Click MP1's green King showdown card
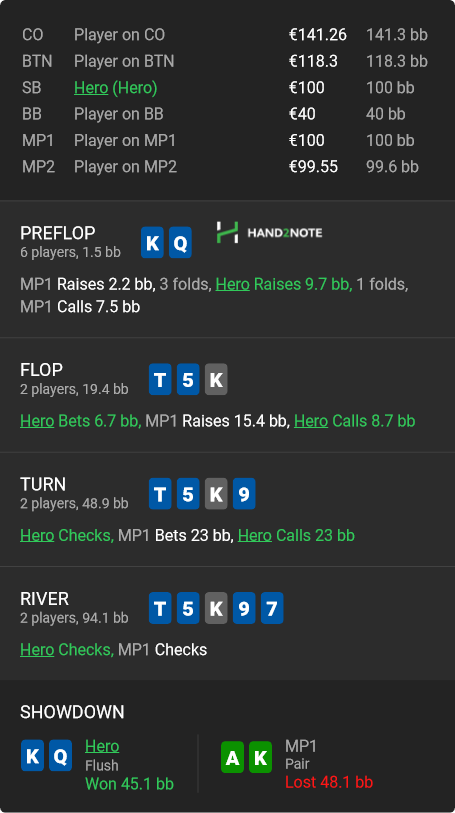 coord(260,758)
